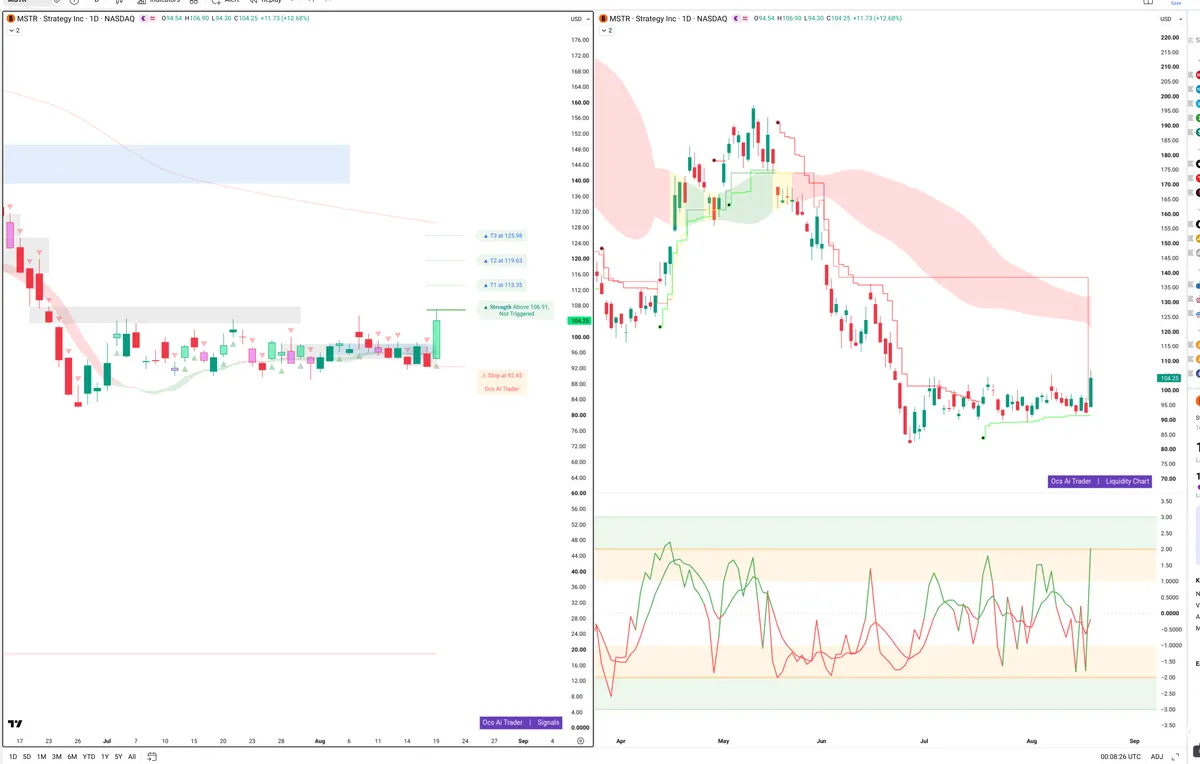Toggle ADJ adjusted-price mode
This screenshot has width=1200, height=764.
tap(1157, 757)
